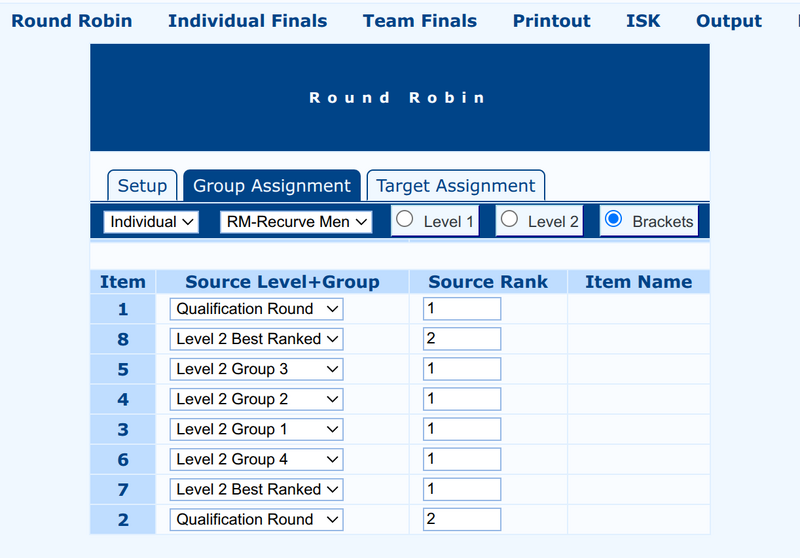Focus the Source Rank field for item 5

[462, 369]
